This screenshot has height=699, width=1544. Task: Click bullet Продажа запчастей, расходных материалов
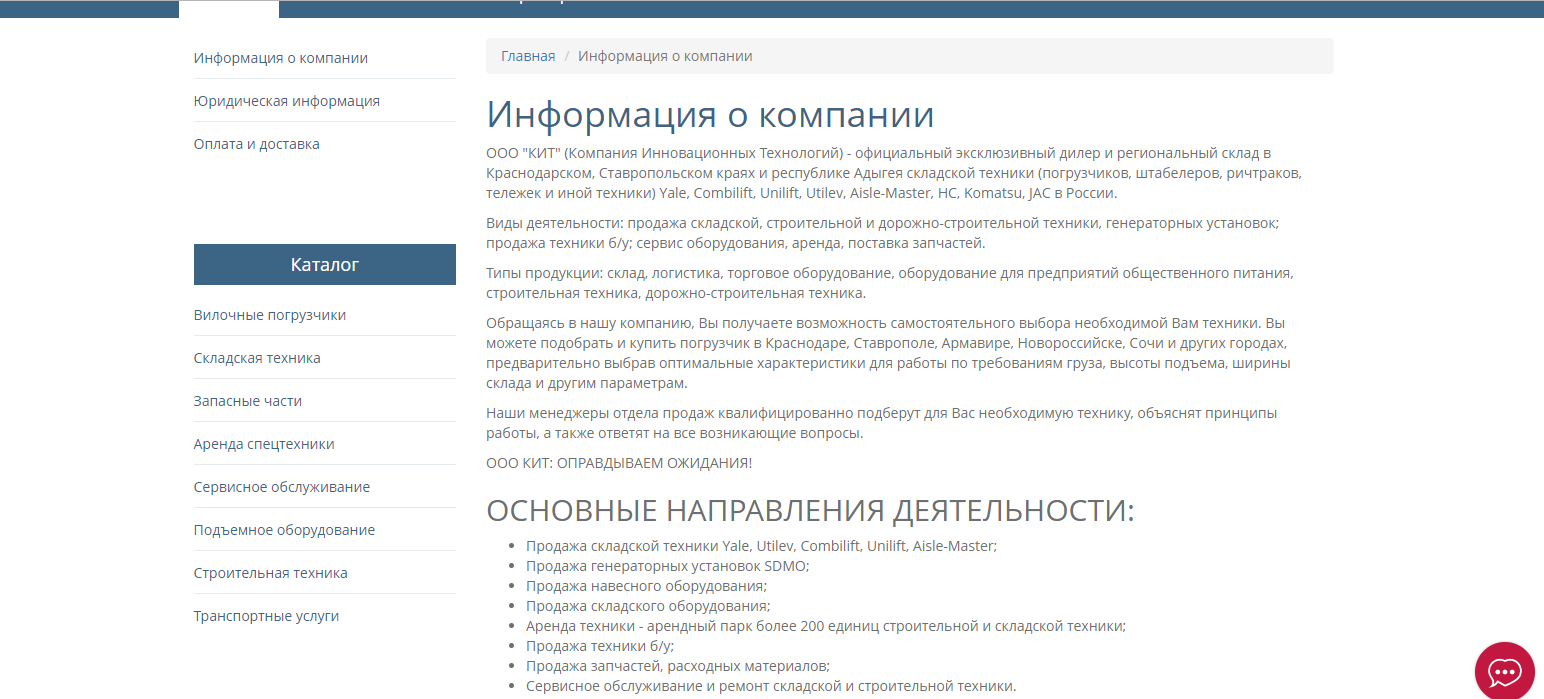pos(678,666)
